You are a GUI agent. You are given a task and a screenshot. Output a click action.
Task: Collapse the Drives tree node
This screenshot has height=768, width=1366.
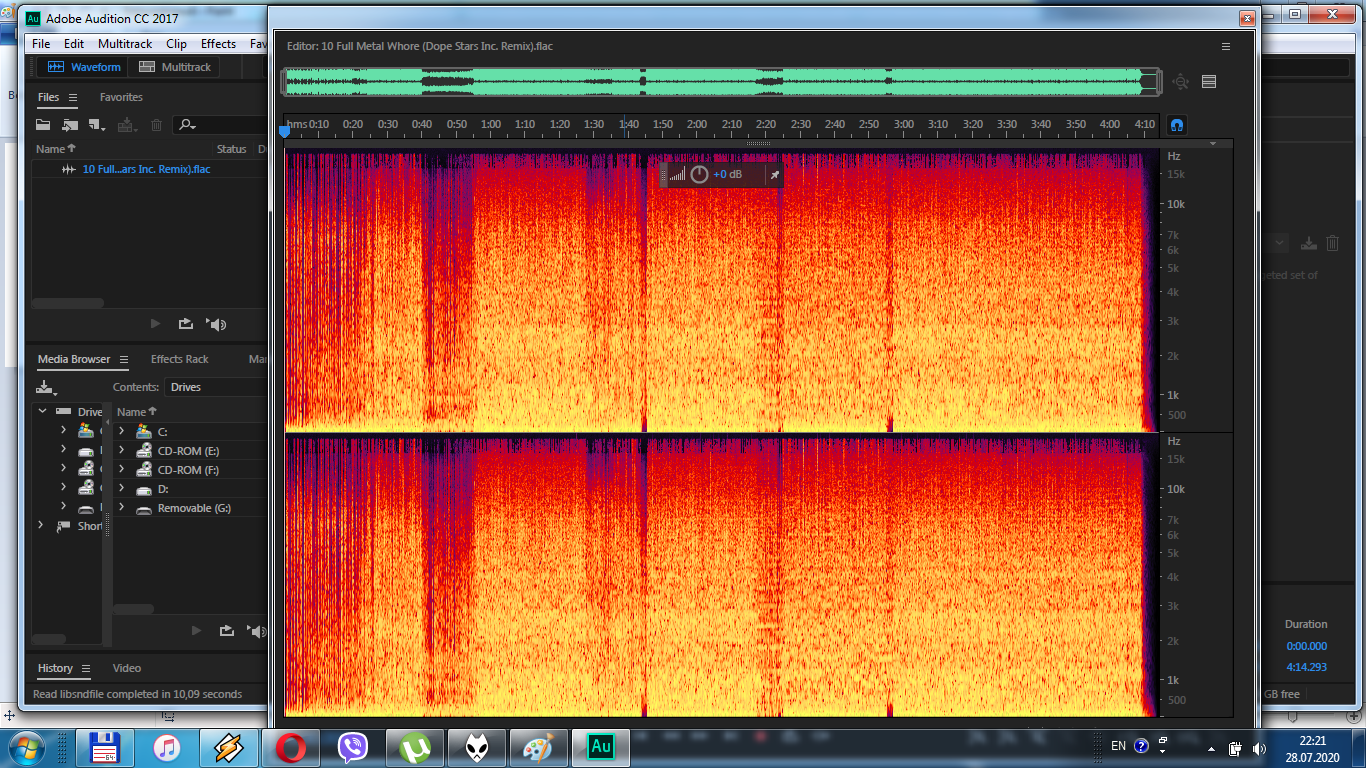point(42,411)
